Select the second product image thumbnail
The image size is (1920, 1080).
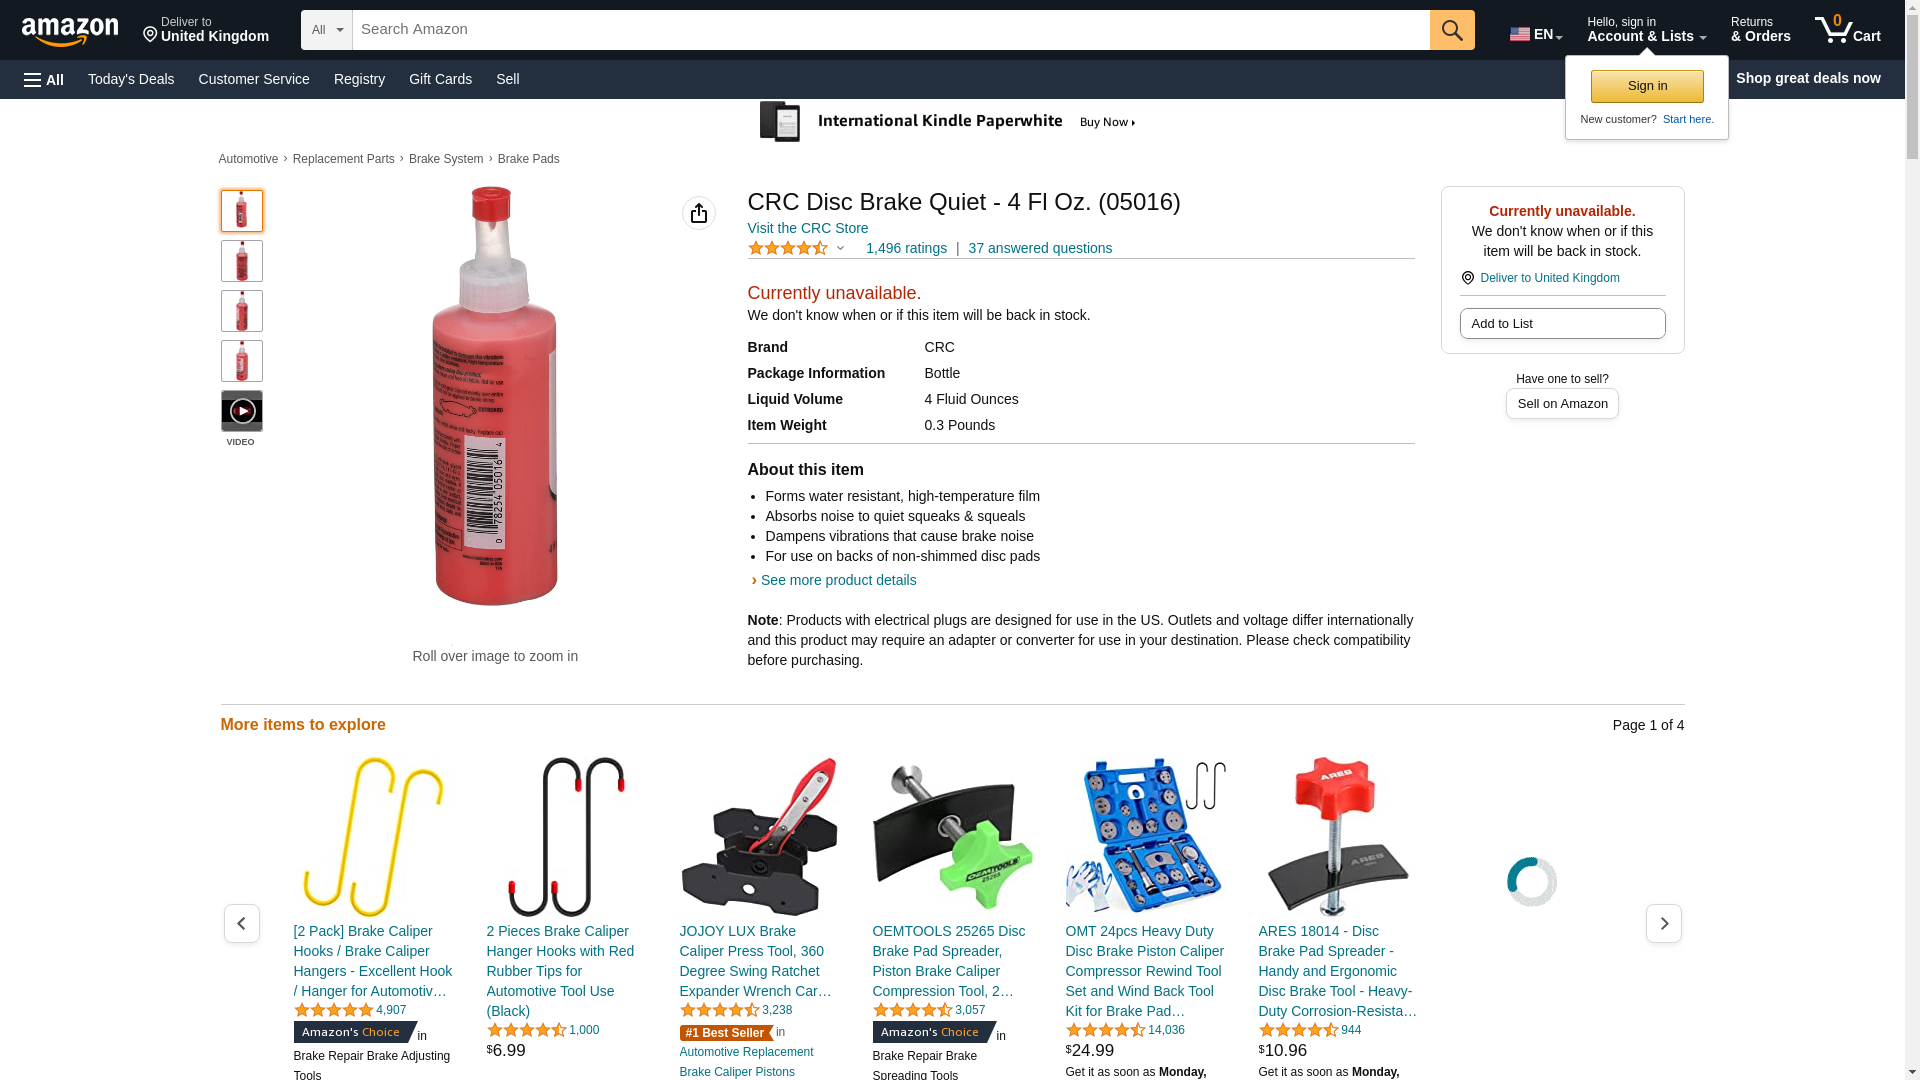(x=242, y=261)
